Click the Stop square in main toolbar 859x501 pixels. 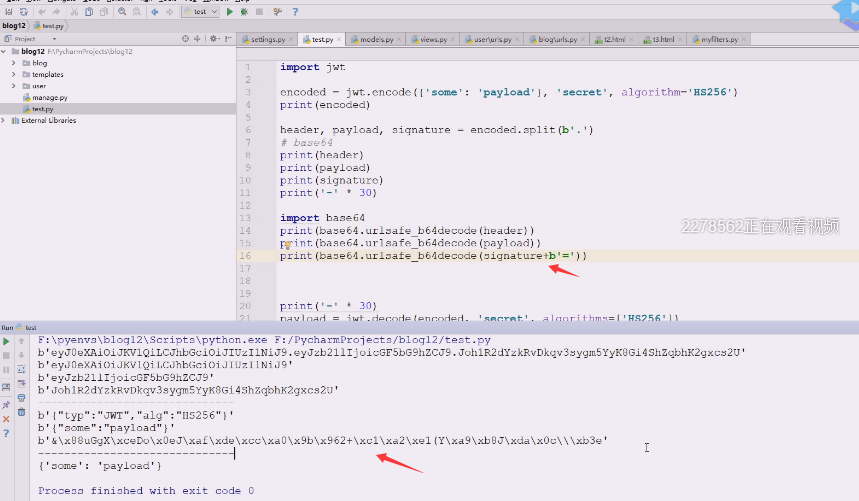click(260, 11)
